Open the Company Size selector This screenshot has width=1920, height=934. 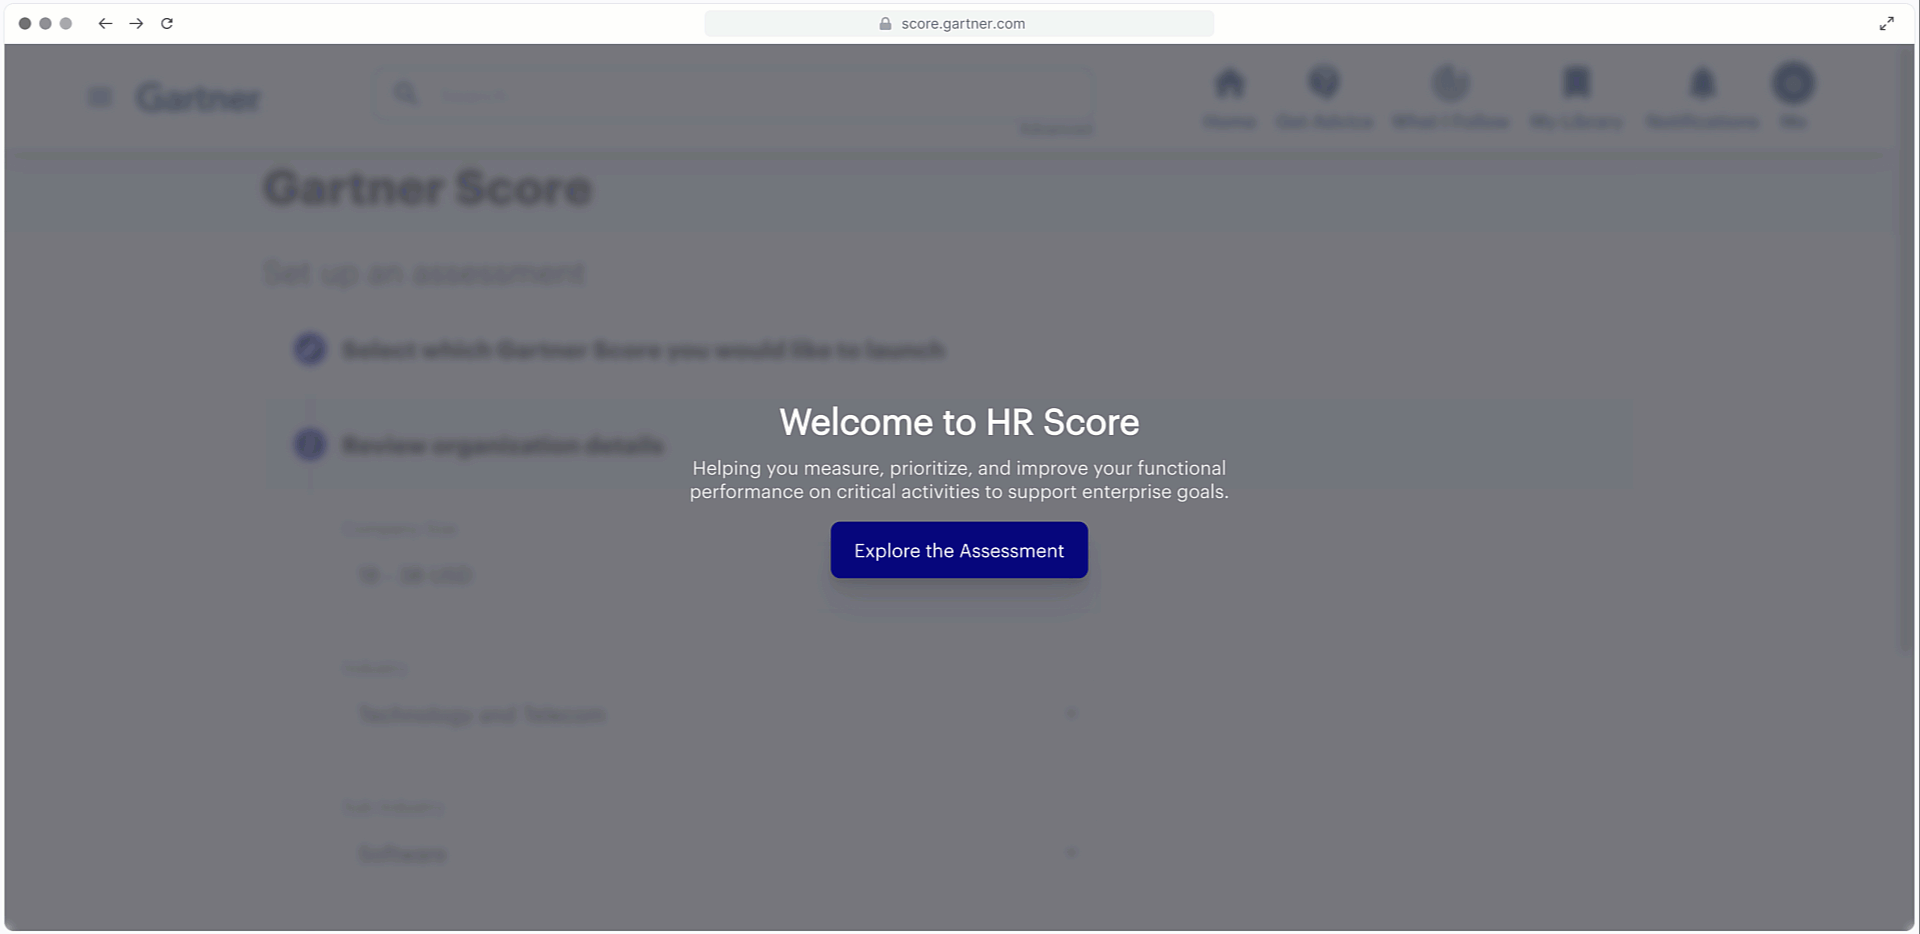point(716,574)
